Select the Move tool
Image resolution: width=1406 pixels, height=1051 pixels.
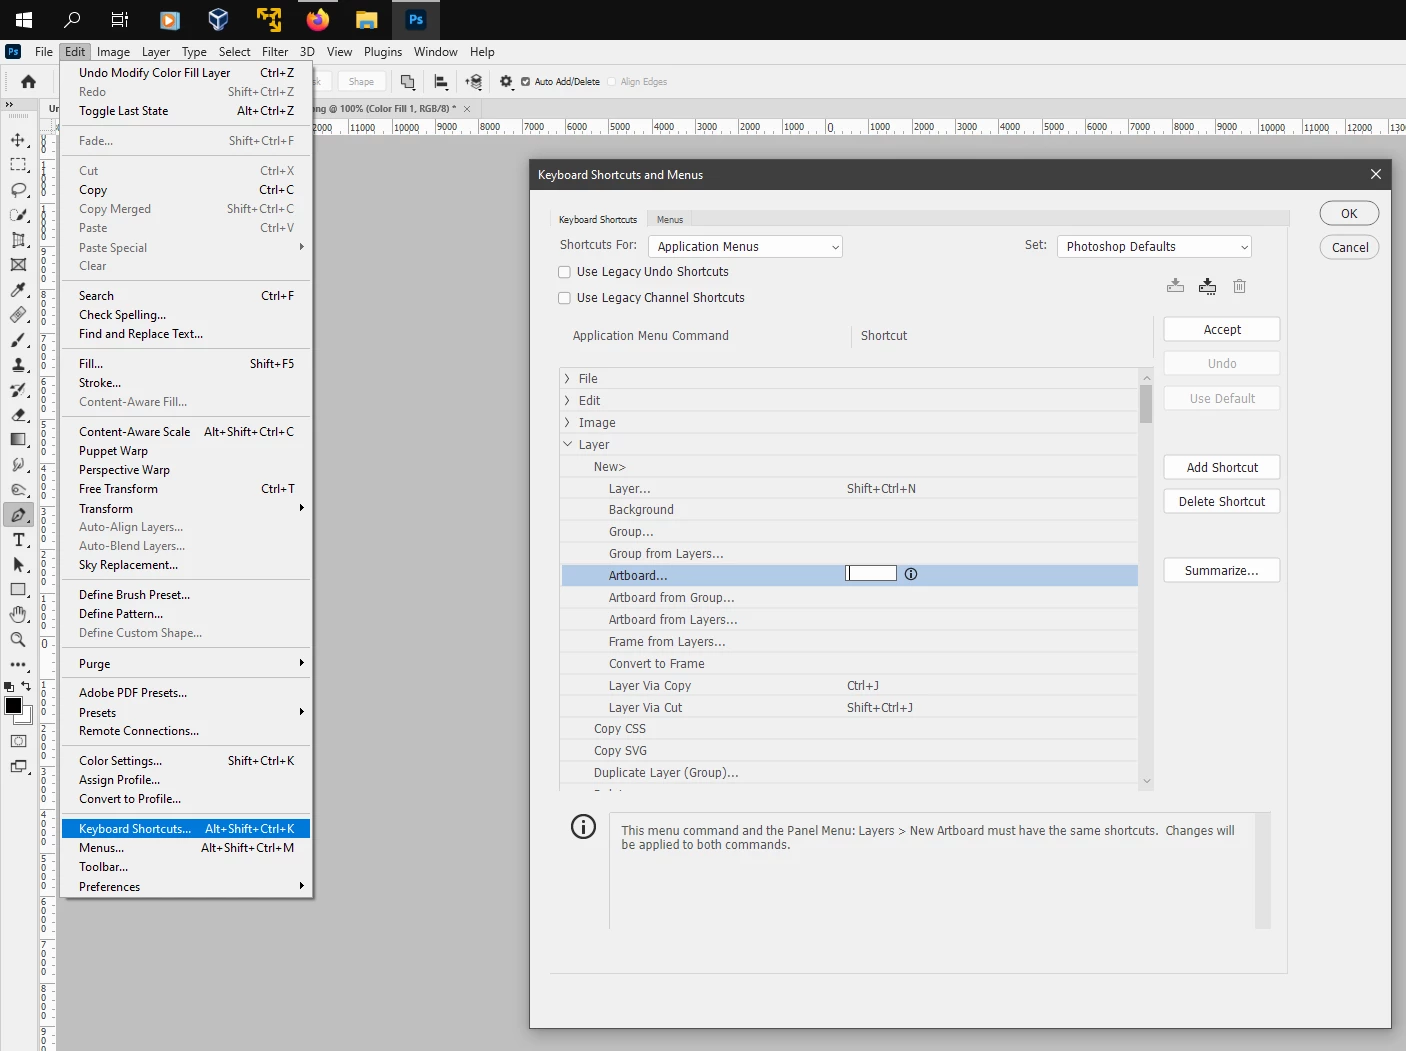[18, 140]
